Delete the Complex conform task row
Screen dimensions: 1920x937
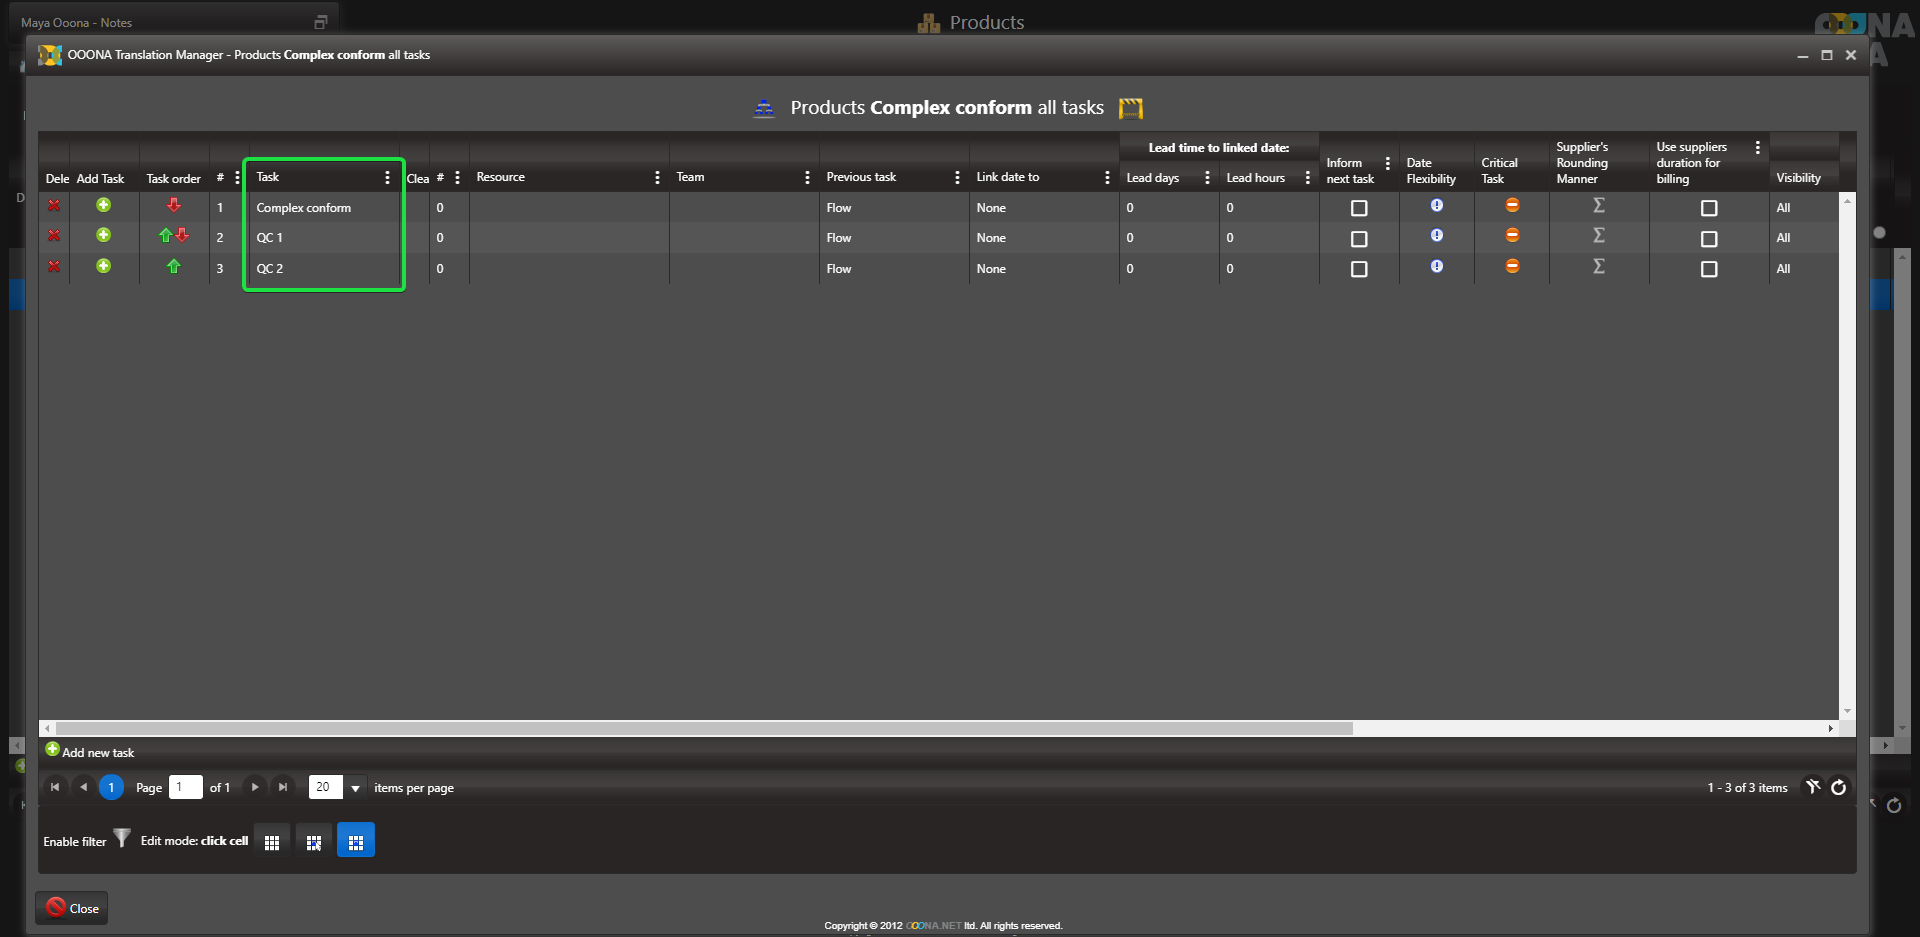pos(54,206)
